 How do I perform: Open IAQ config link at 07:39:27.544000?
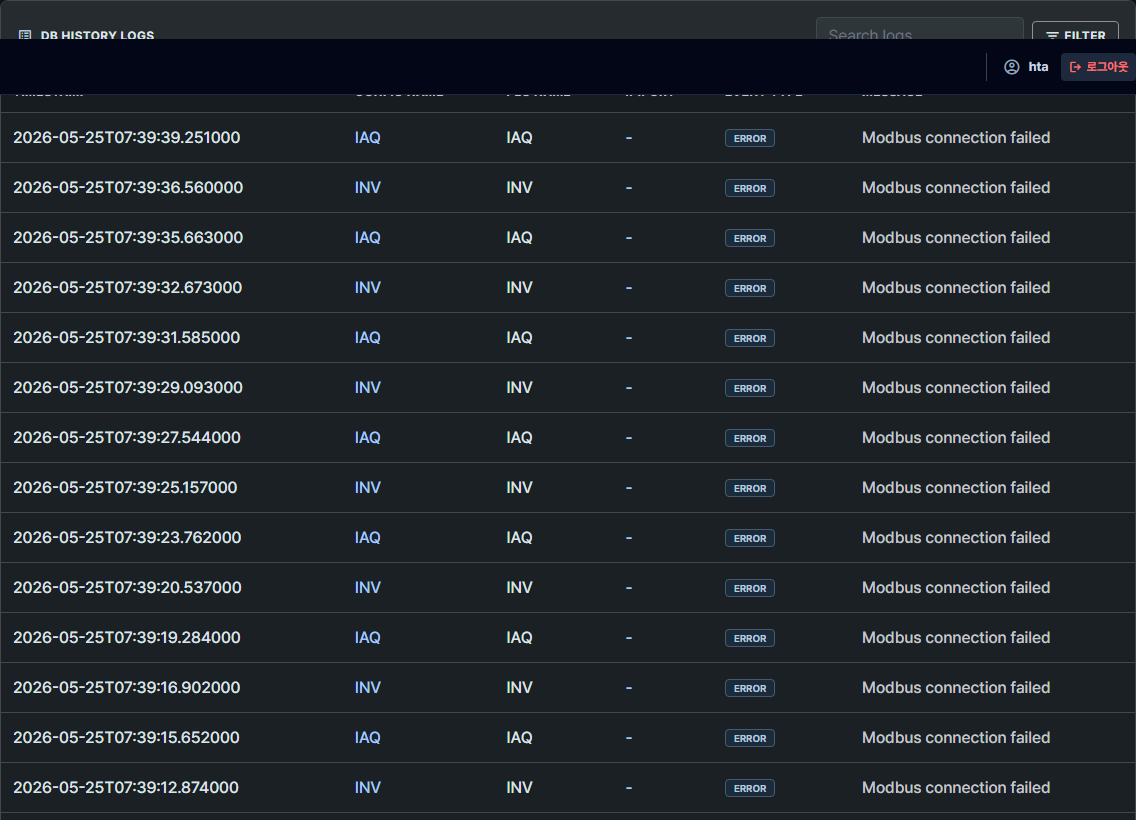(367, 438)
